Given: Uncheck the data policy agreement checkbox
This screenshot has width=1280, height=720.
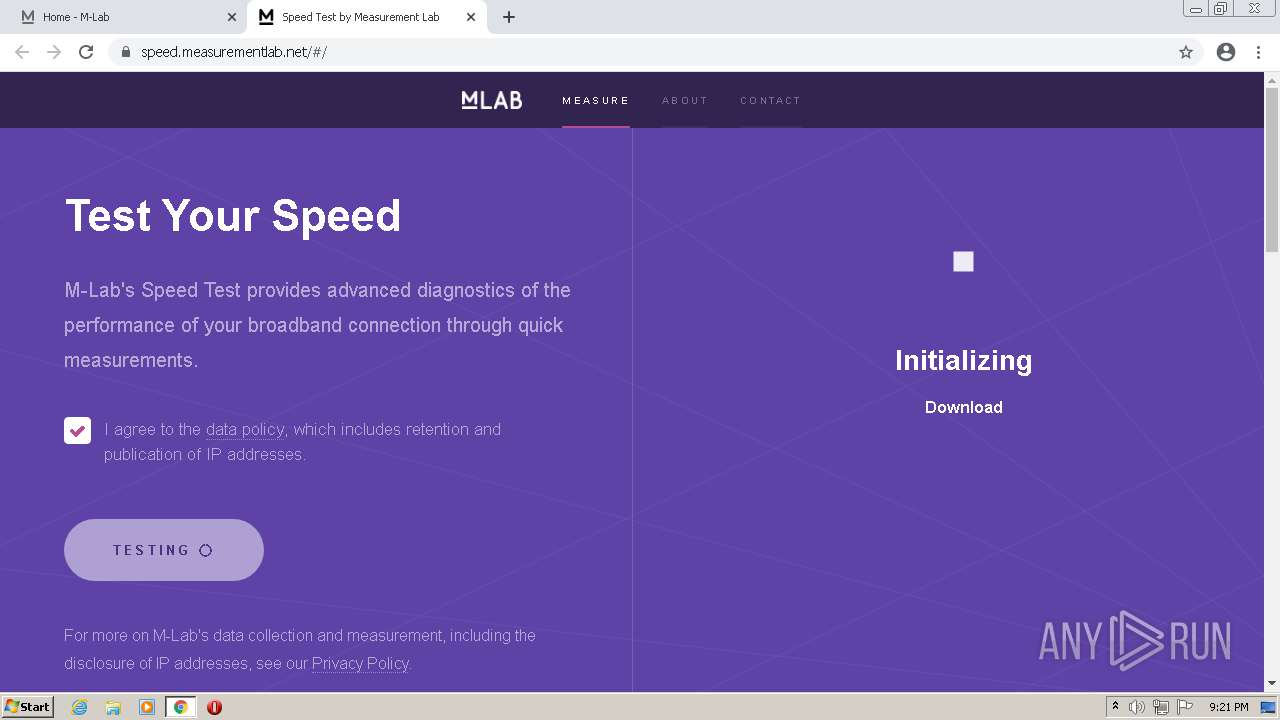Looking at the screenshot, I should pyautogui.click(x=78, y=431).
